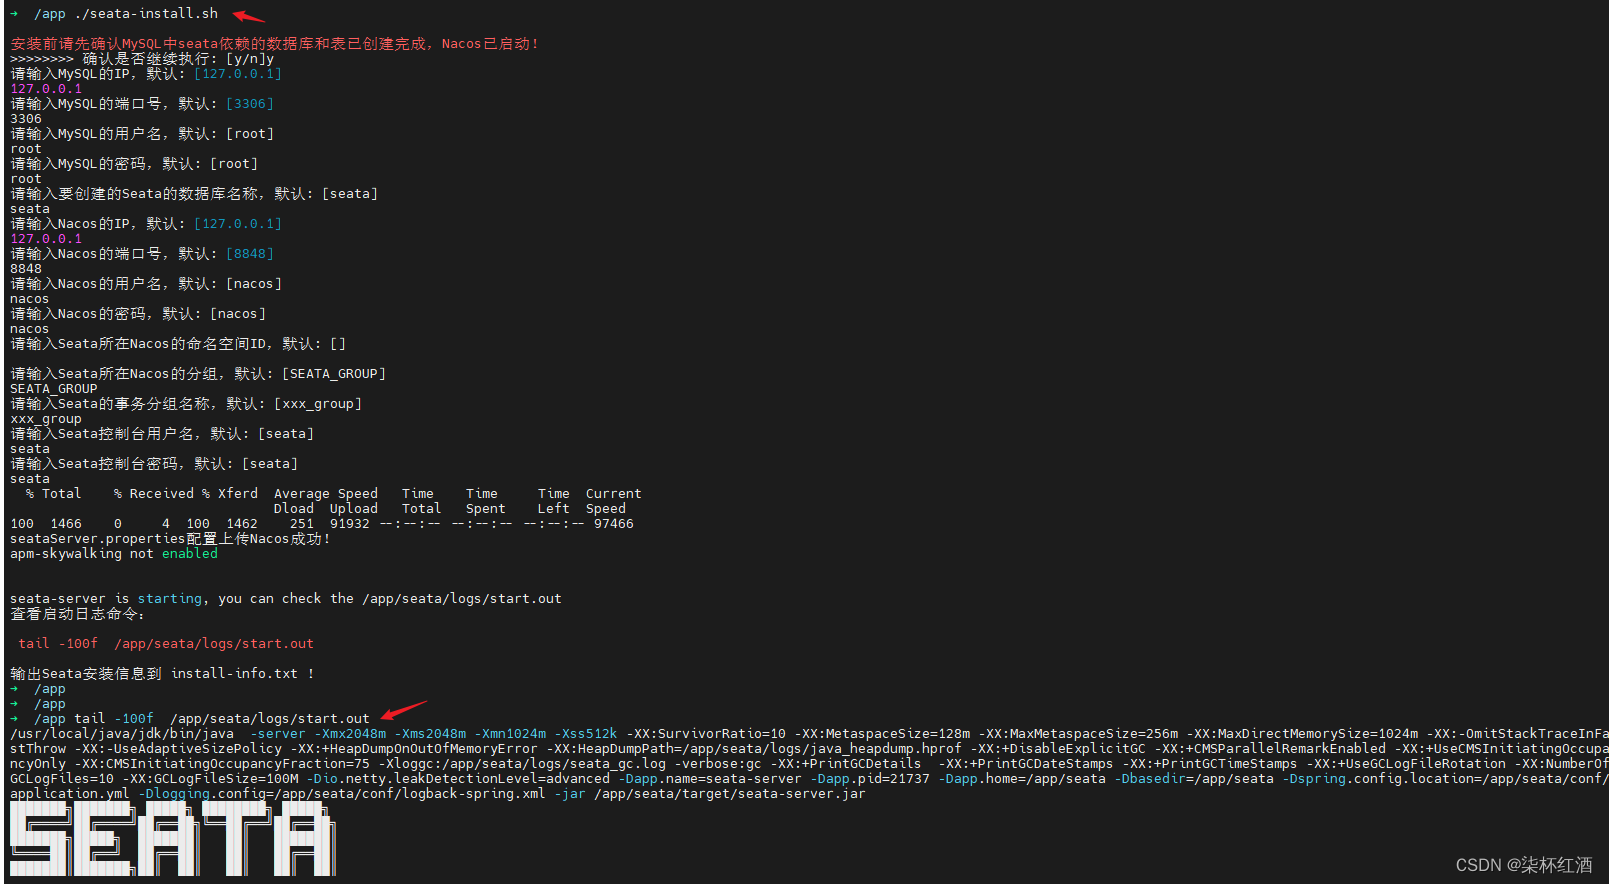Click the Nacos IP default [127.0.0.1]

tap(238, 223)
